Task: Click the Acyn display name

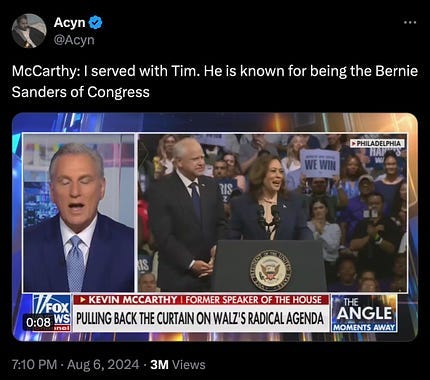Action: coord(69,22)
